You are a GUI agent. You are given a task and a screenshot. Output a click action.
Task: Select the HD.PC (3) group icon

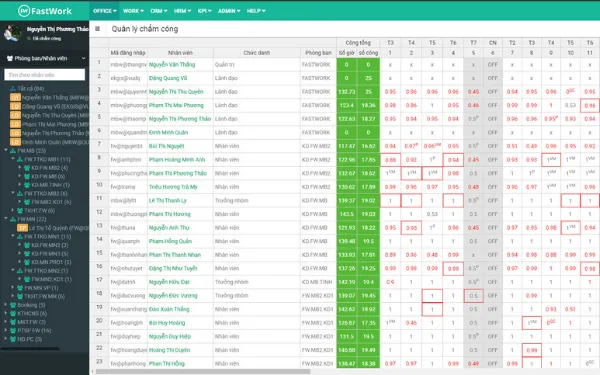pos(13,339)
